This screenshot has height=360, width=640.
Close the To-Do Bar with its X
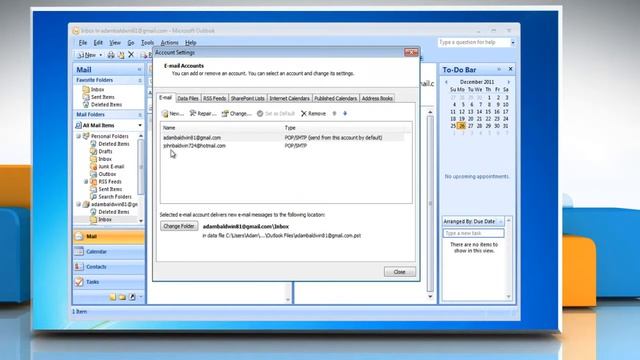click(510, 69)
